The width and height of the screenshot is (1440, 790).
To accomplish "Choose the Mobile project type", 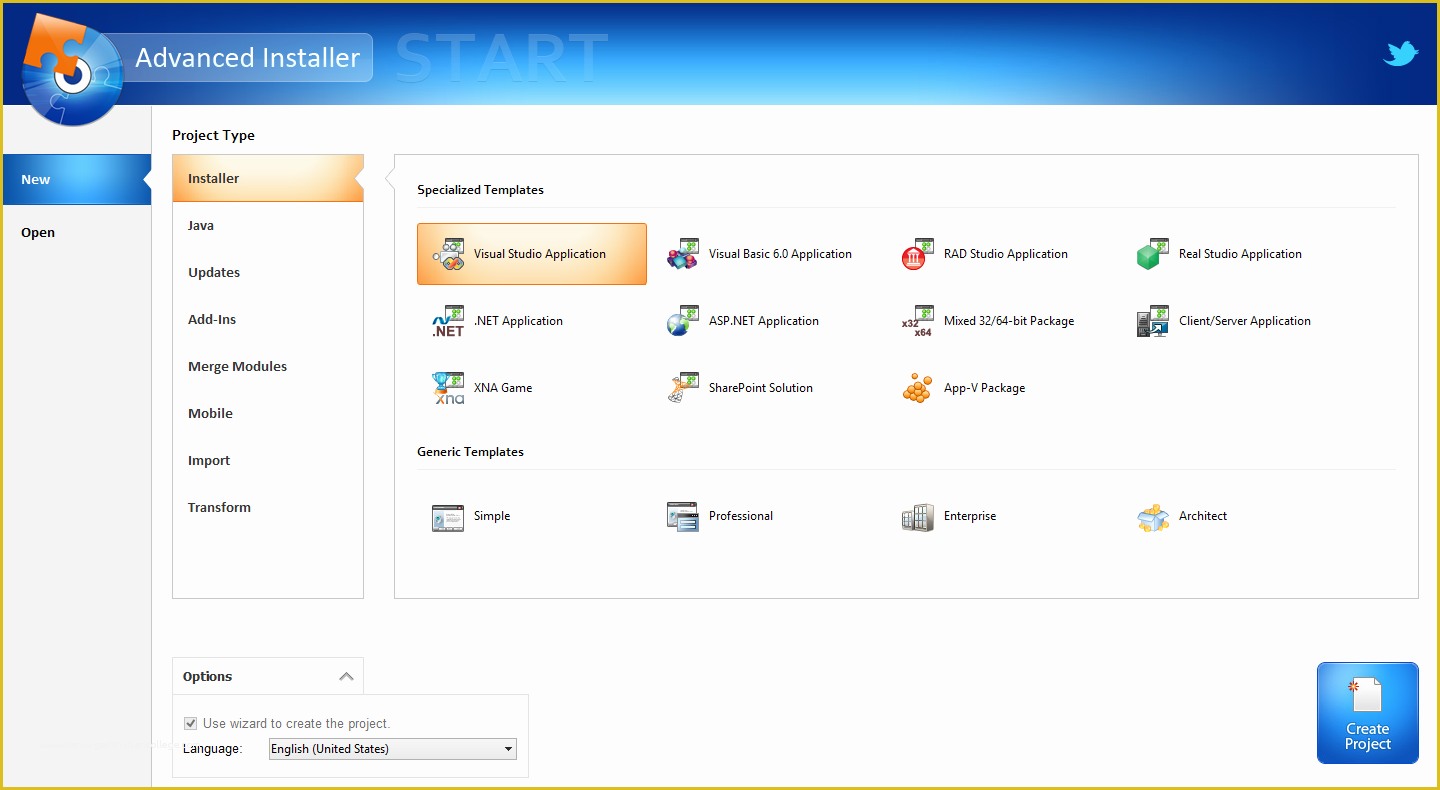I will (268, 413).
